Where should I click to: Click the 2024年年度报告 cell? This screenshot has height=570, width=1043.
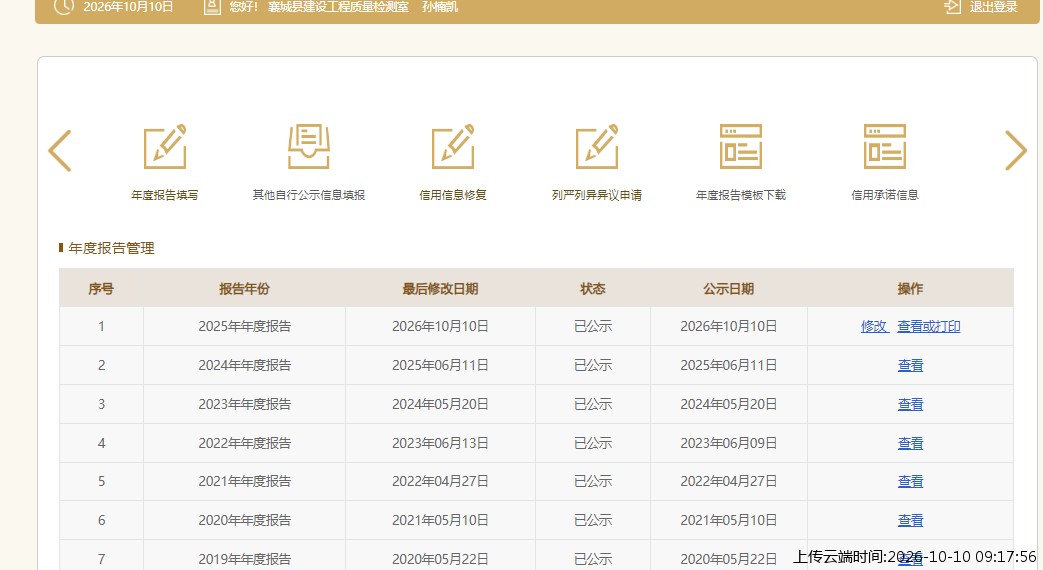tap(244, 365)
